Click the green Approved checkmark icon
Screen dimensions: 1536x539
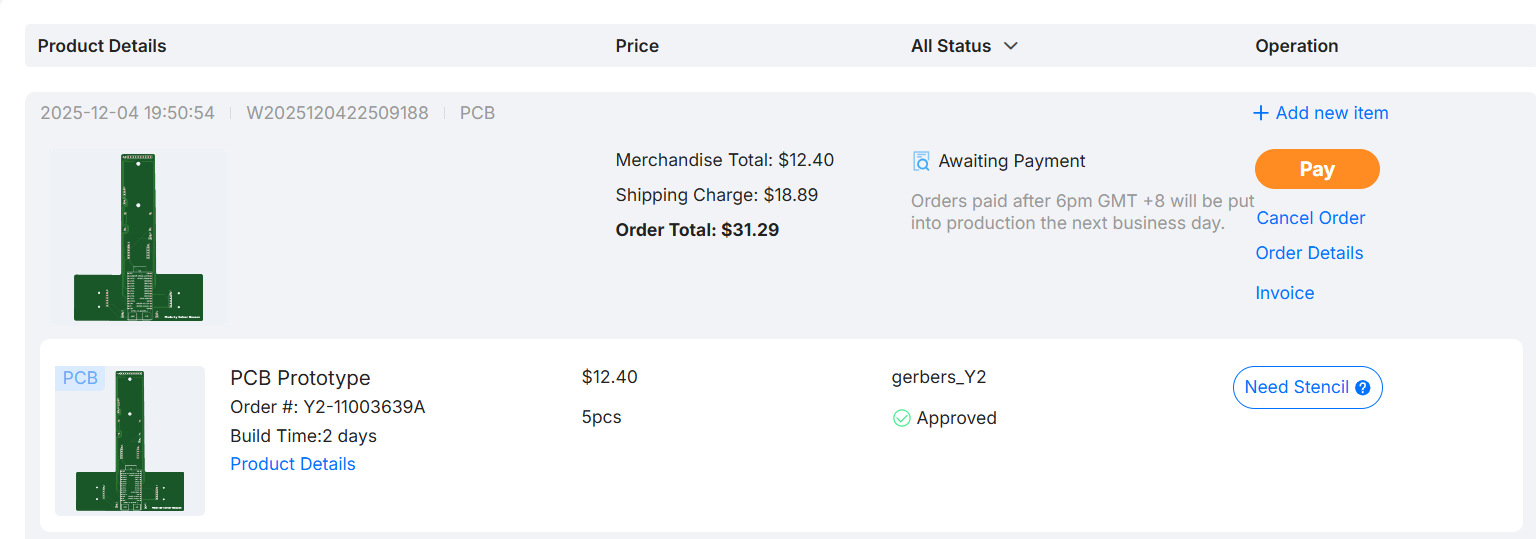902,418
